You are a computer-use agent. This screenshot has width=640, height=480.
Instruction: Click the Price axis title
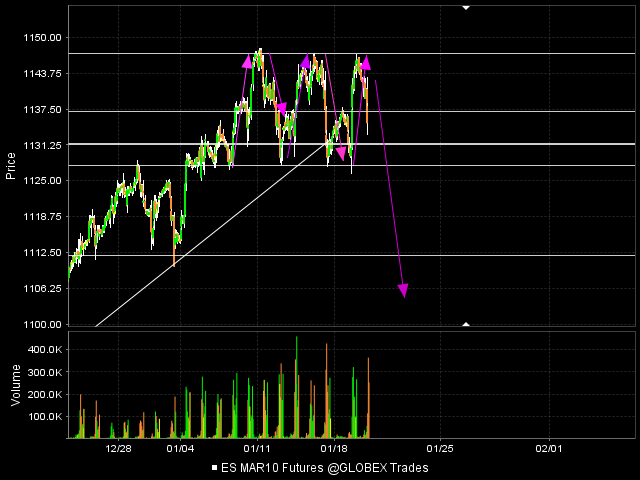[11, 166]
